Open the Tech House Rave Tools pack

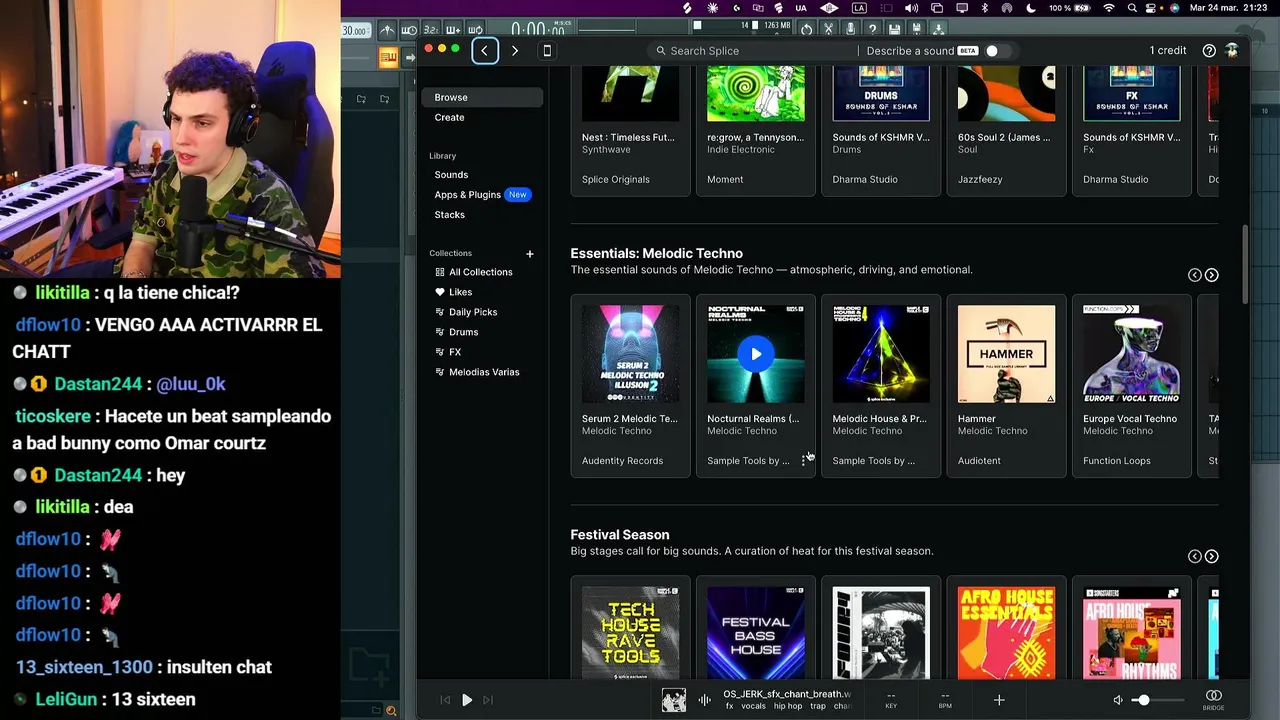[630, 633]
